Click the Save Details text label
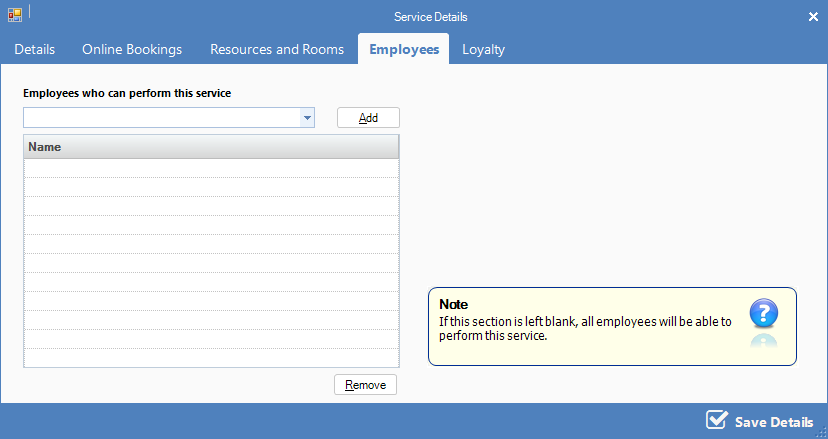Image resolution: width=828 pixels, height=439 pixels. pyautogui.click(x=773, y=422)
